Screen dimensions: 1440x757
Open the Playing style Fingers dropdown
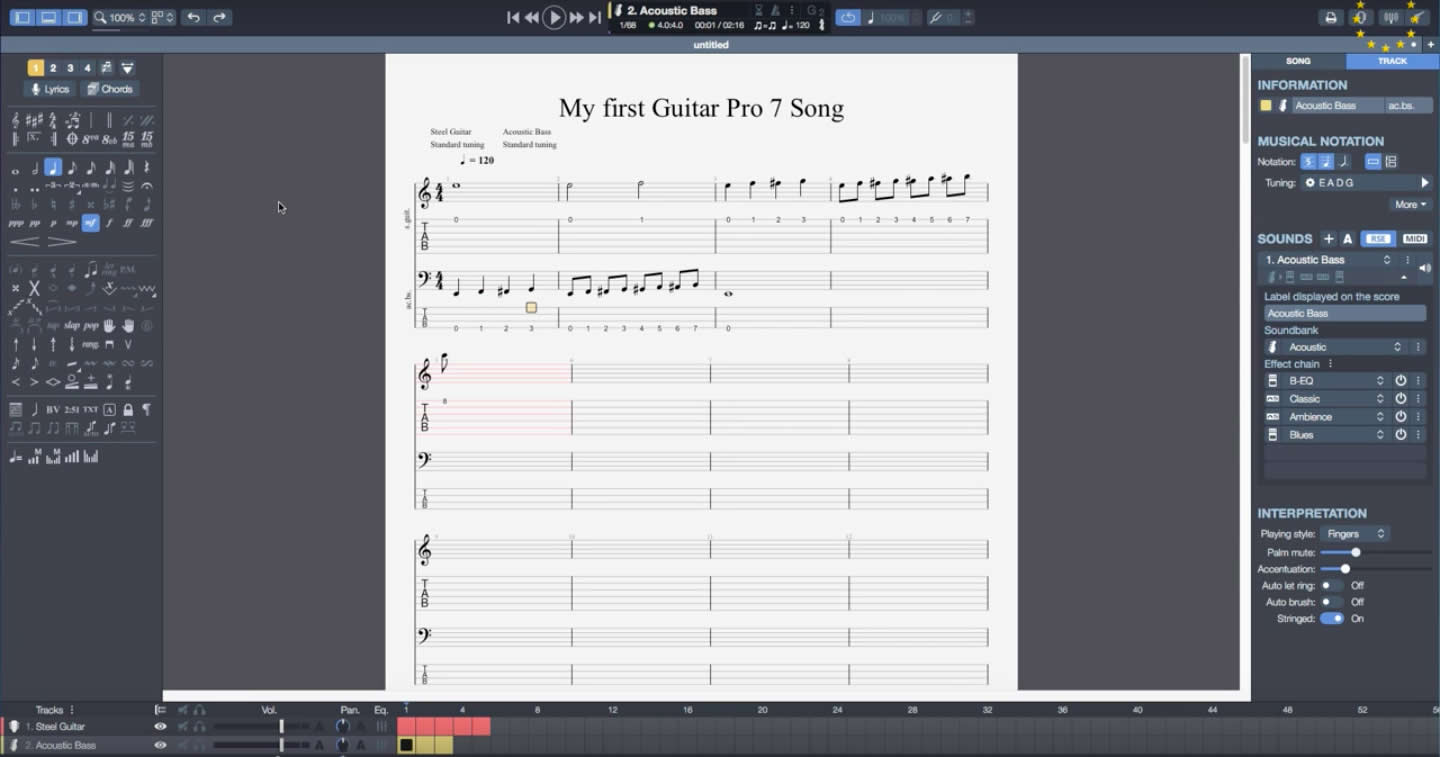tap(1355, 534)
